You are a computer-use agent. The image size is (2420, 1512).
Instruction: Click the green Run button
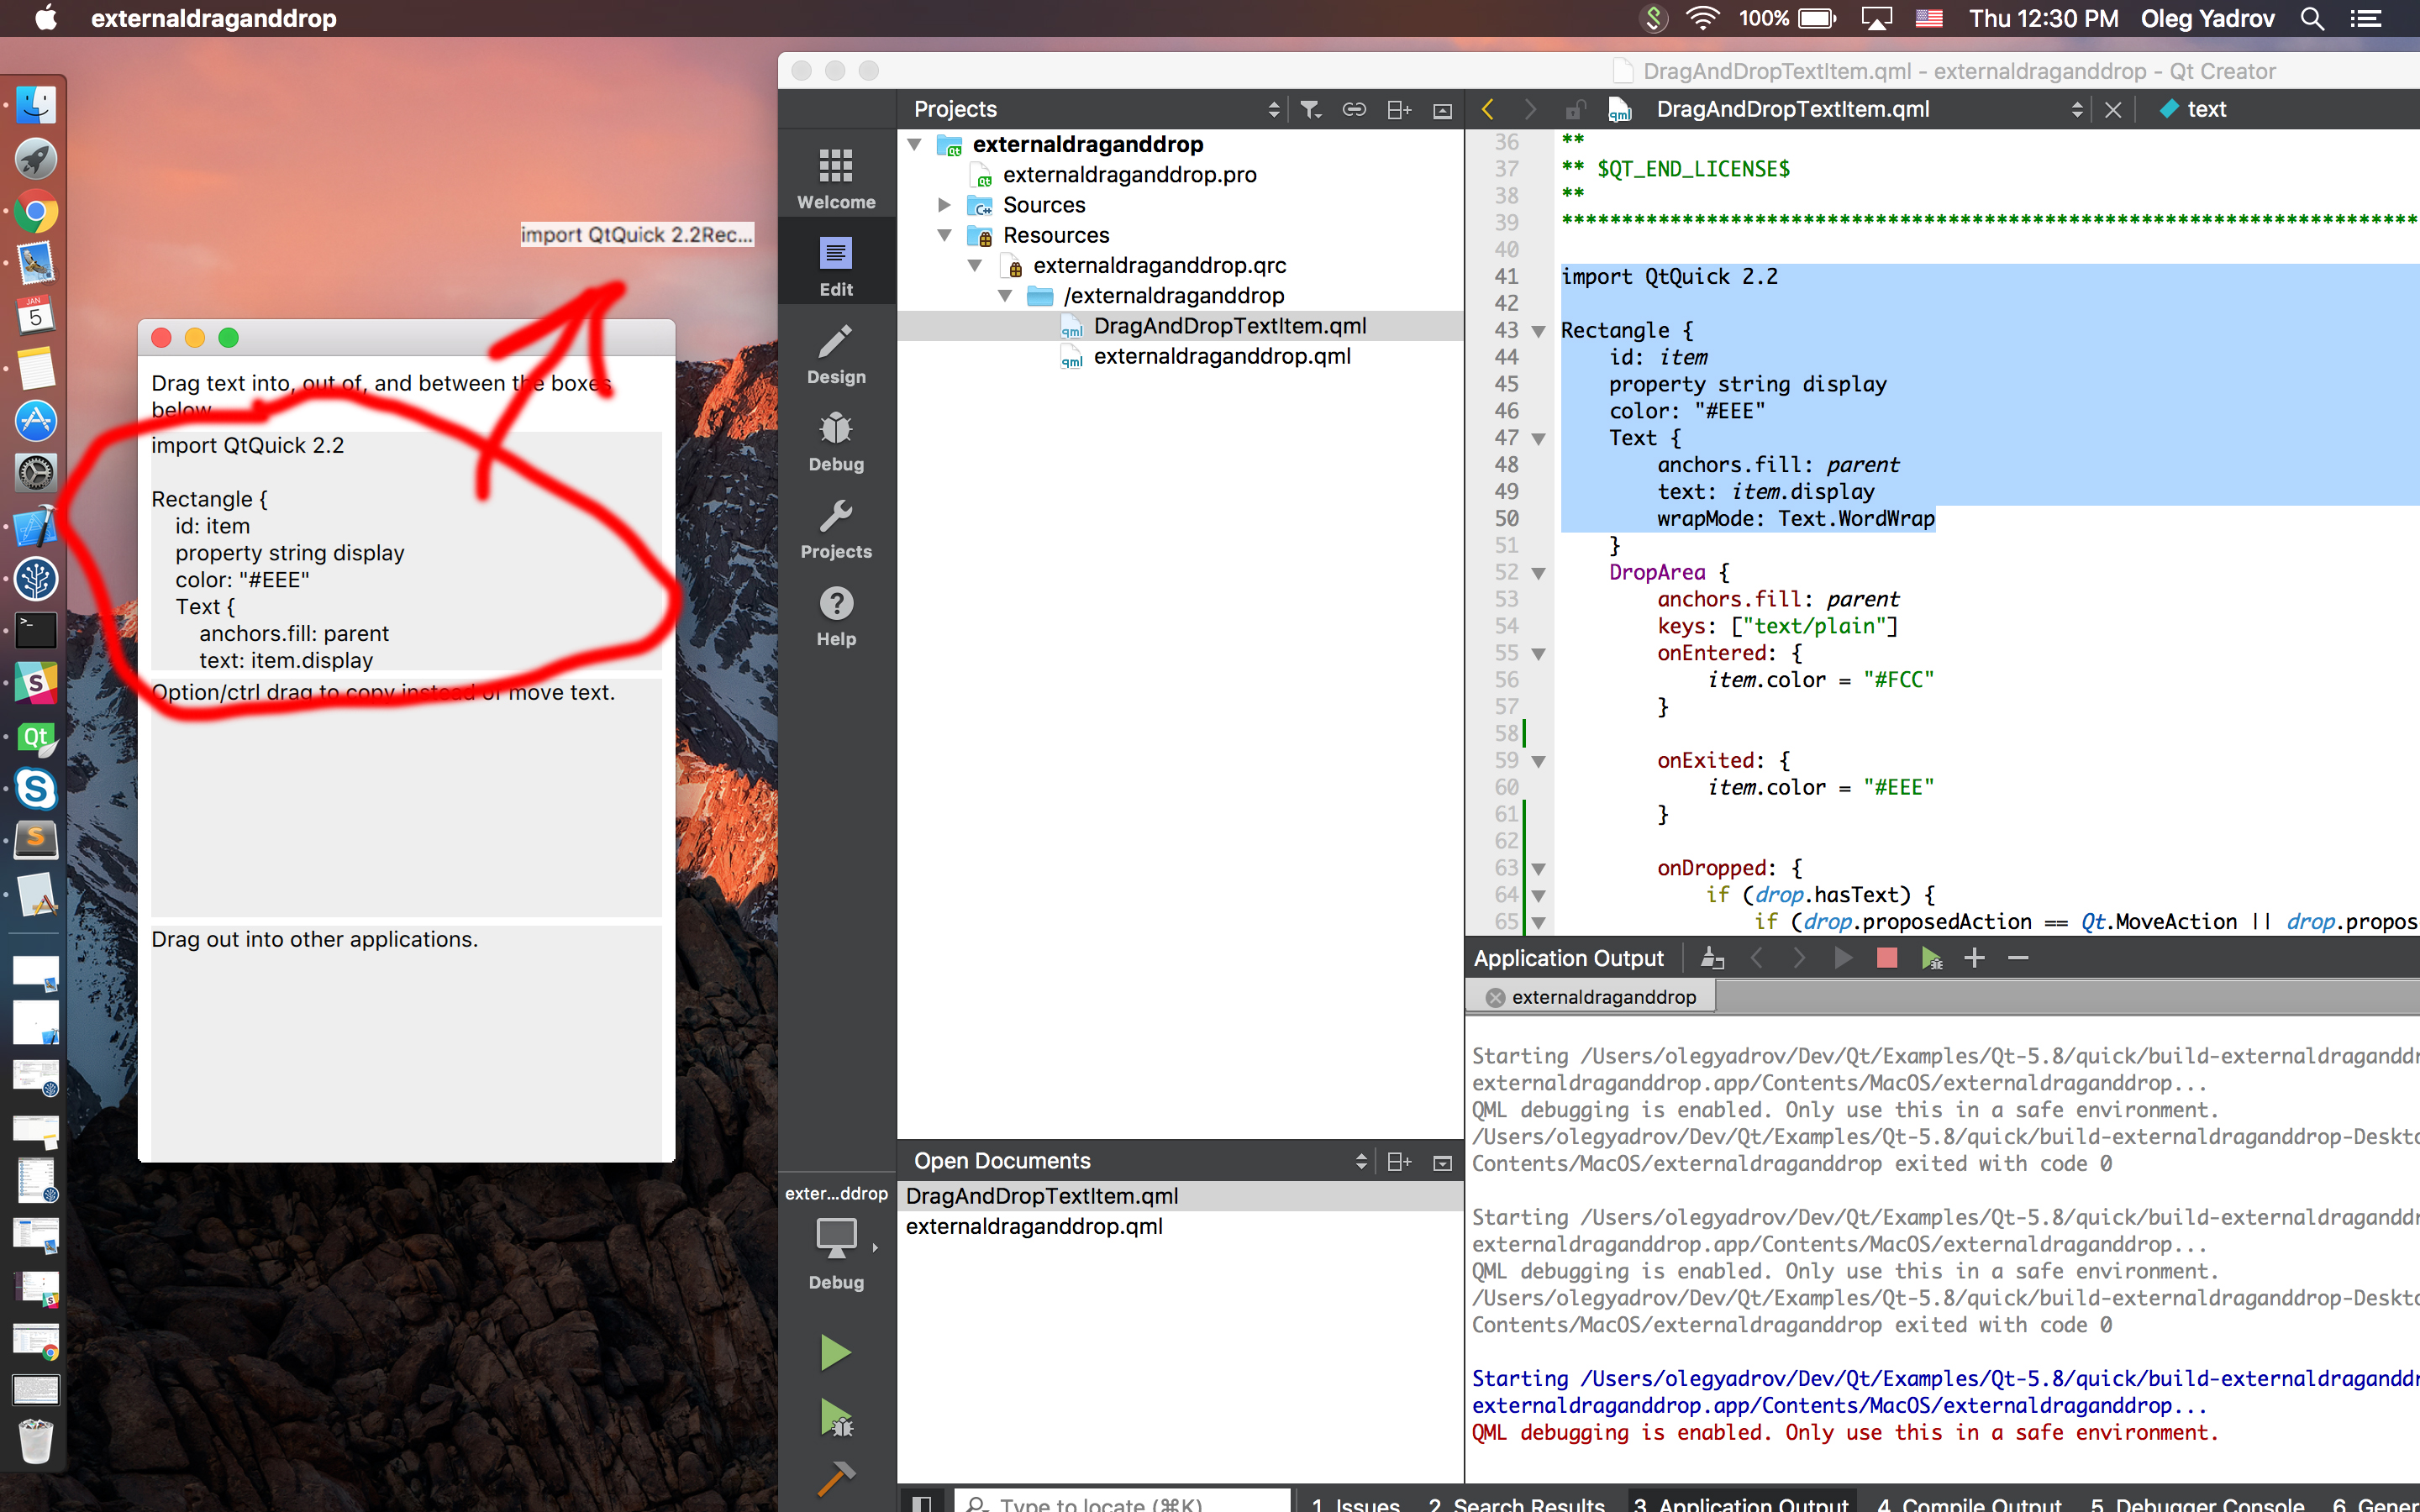tap(835, 1352)
